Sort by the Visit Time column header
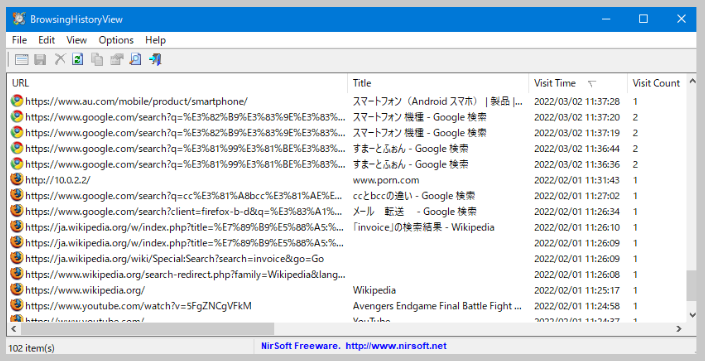This screenshot has height=361, width=705. coord(578,83)
